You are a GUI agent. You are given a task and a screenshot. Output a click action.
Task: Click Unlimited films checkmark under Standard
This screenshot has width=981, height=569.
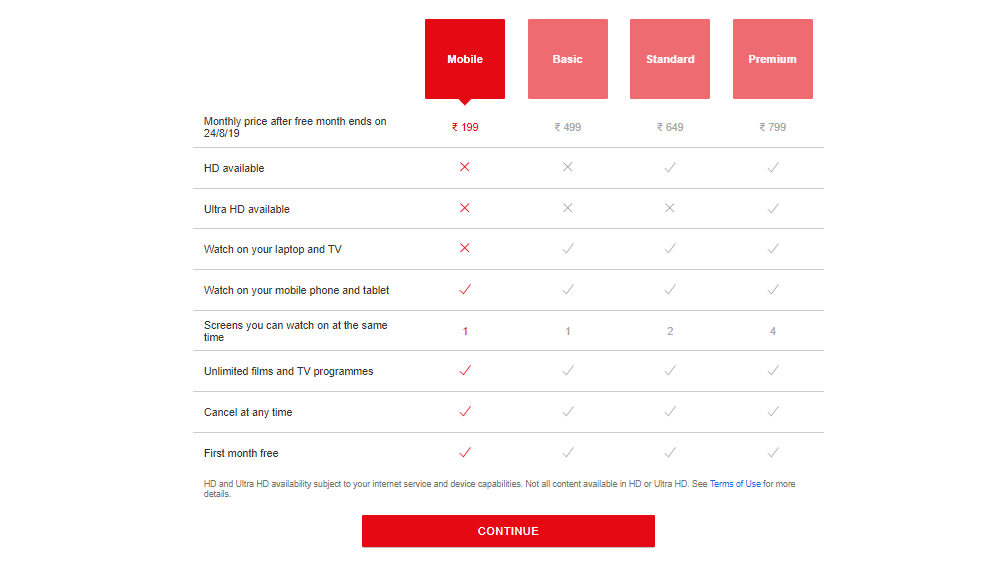[670, 371]
